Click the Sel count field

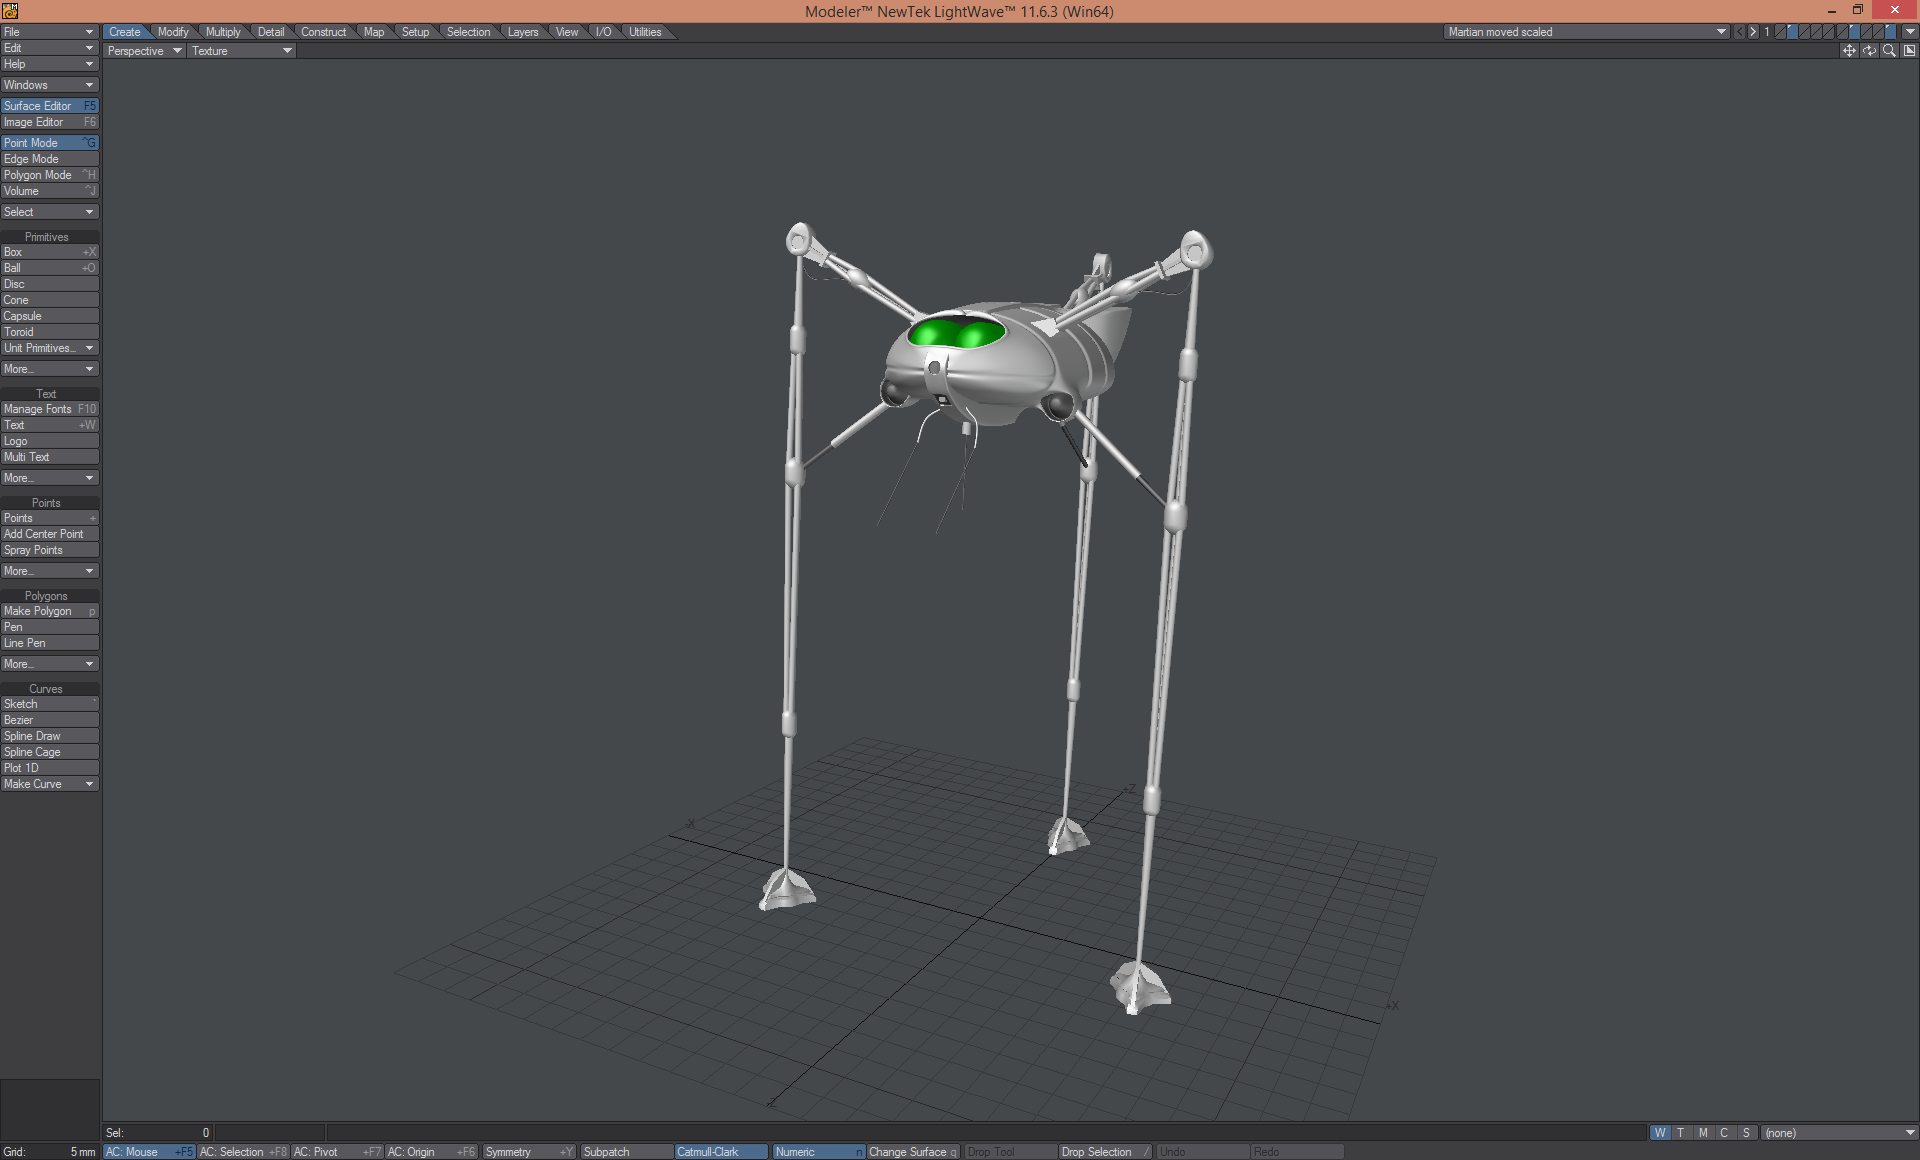pyautogui.click(x=158, y=1133)
